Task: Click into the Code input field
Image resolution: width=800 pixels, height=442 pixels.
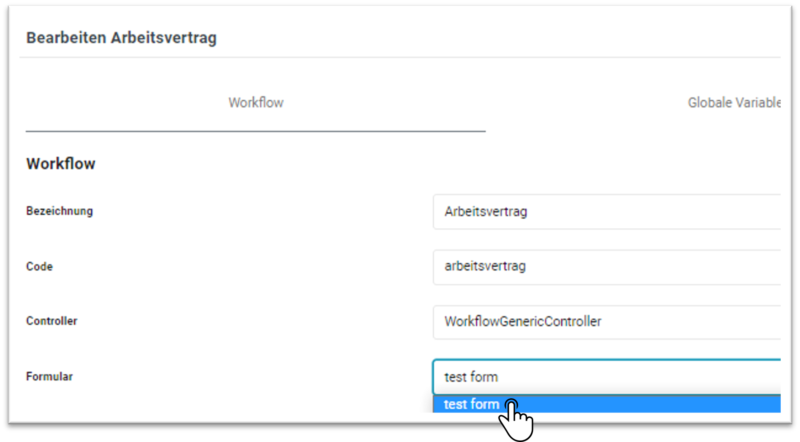Action: pyautogui.click(x=607, y=266)
